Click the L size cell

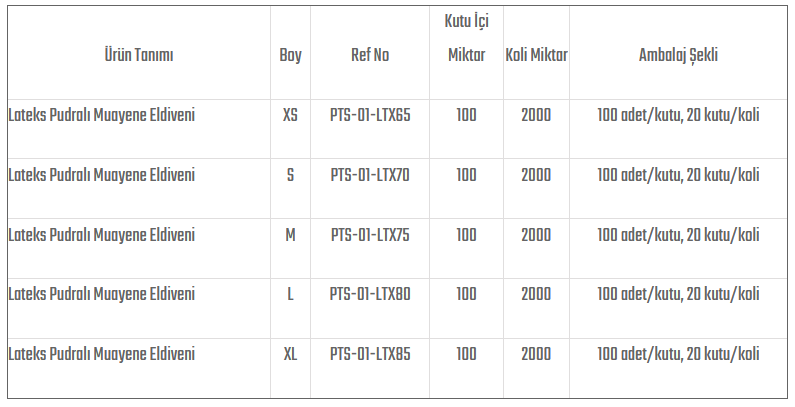290,294
